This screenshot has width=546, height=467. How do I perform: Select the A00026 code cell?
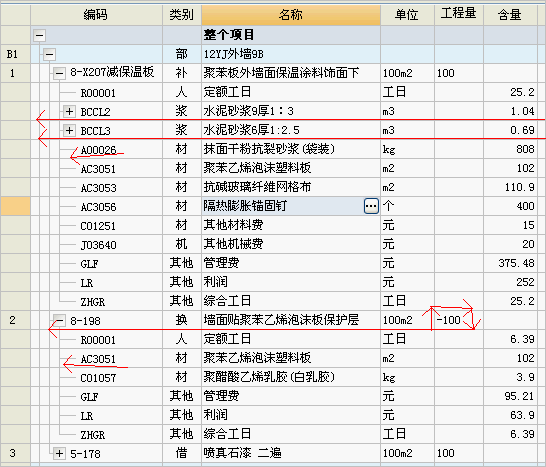pos(98,150)
